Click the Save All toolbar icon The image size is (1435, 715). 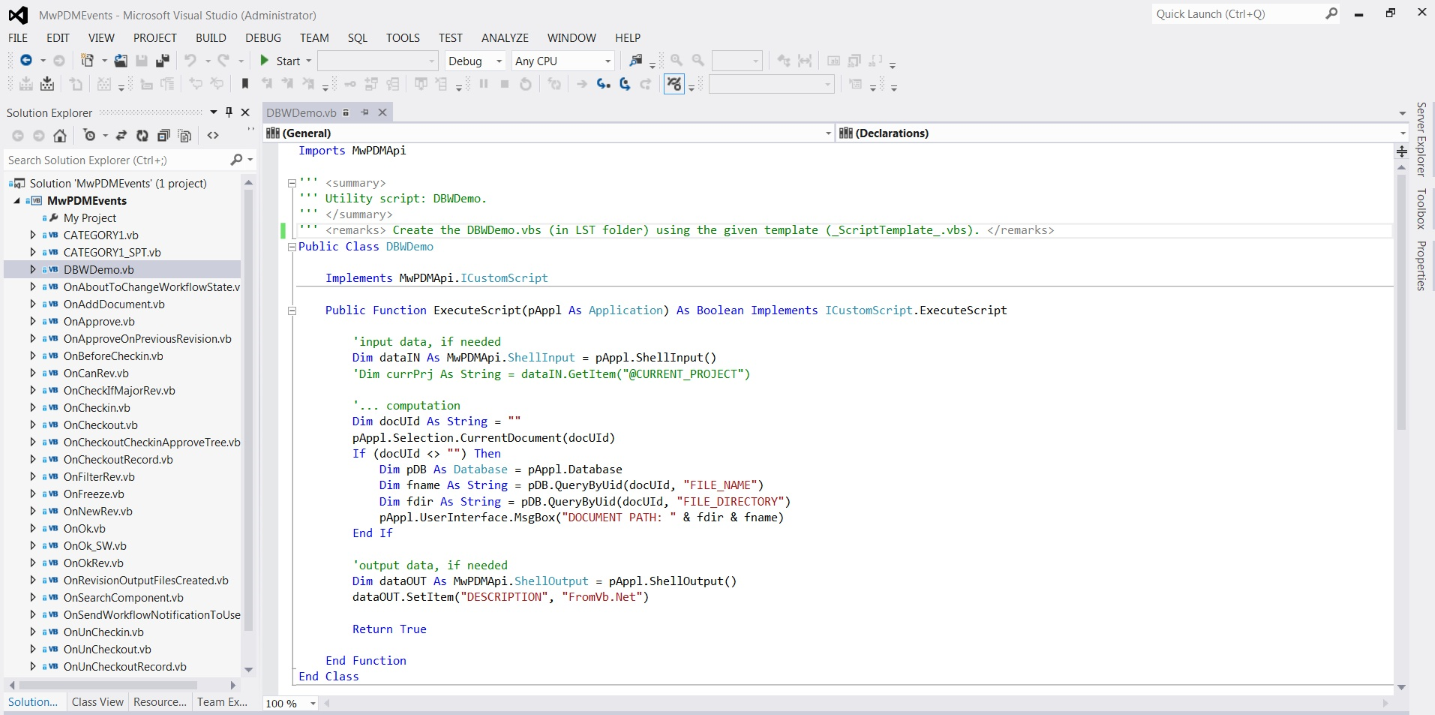click(162, 61)
